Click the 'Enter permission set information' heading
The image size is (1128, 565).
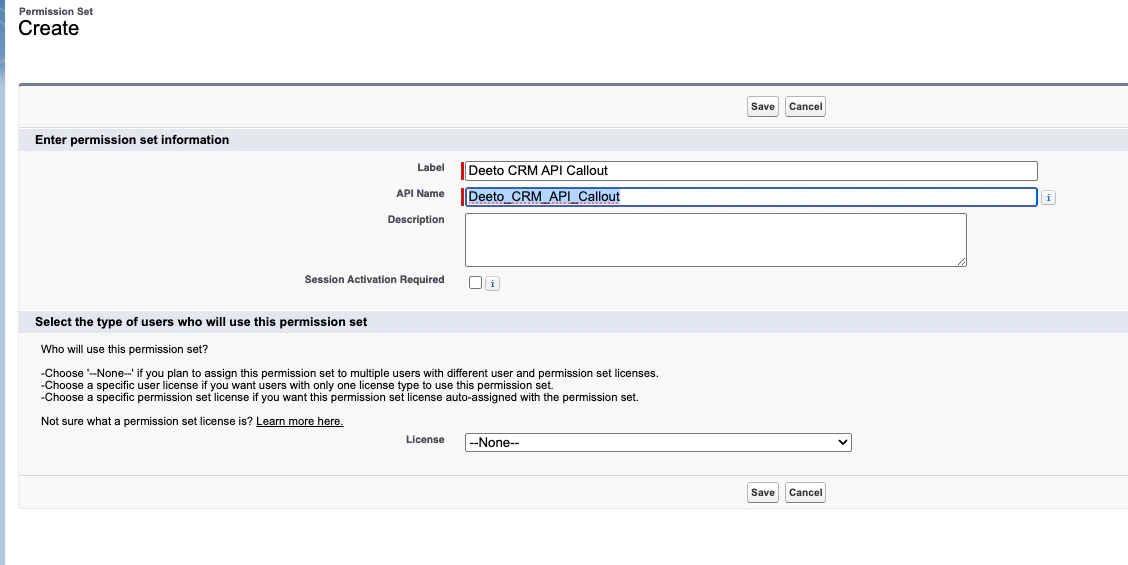(x=132, y=140)
